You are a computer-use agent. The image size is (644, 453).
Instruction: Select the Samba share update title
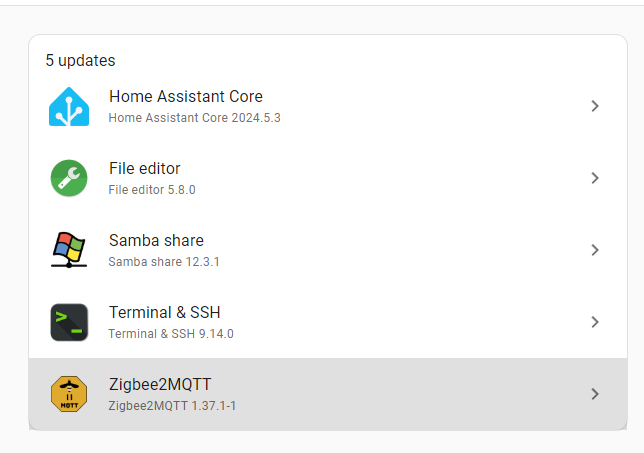coord(156,241)
